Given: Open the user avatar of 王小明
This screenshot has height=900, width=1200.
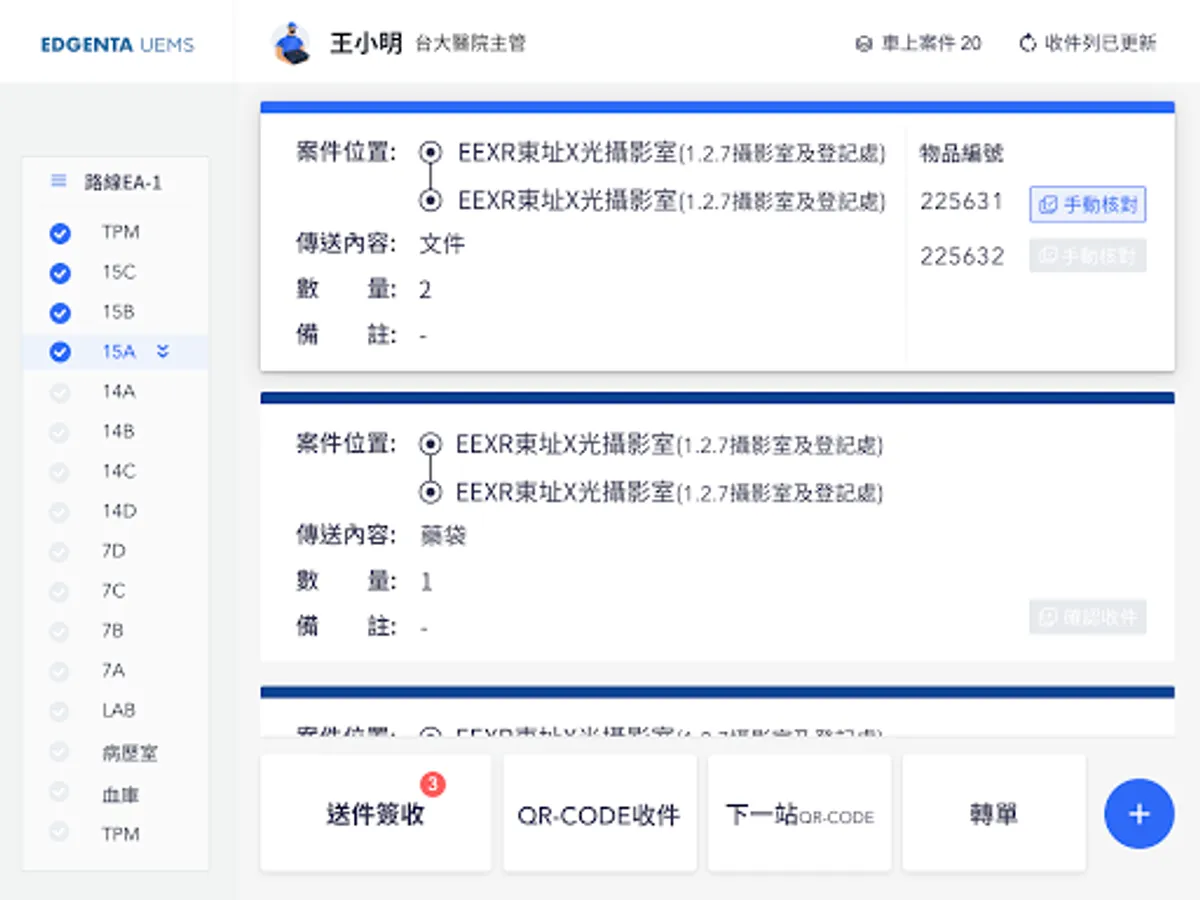Looking at the screenshot, I should pos(291,43).
